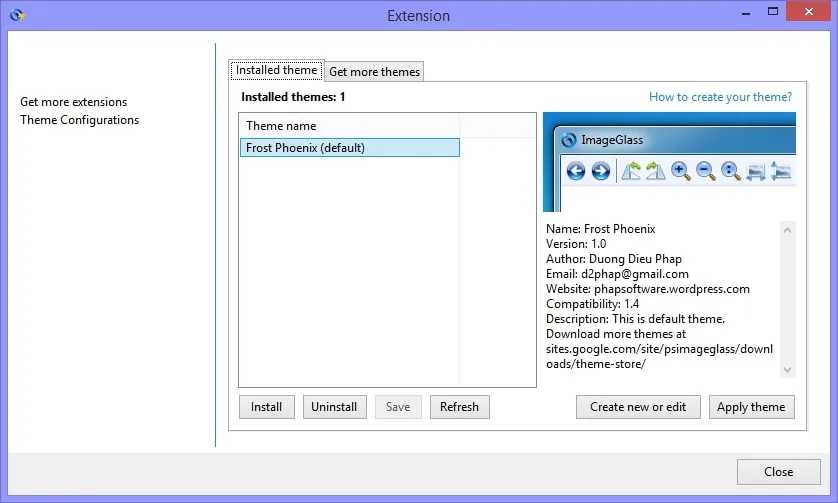Click the third magnifier icon in the preview toolbar

[731, 171]
